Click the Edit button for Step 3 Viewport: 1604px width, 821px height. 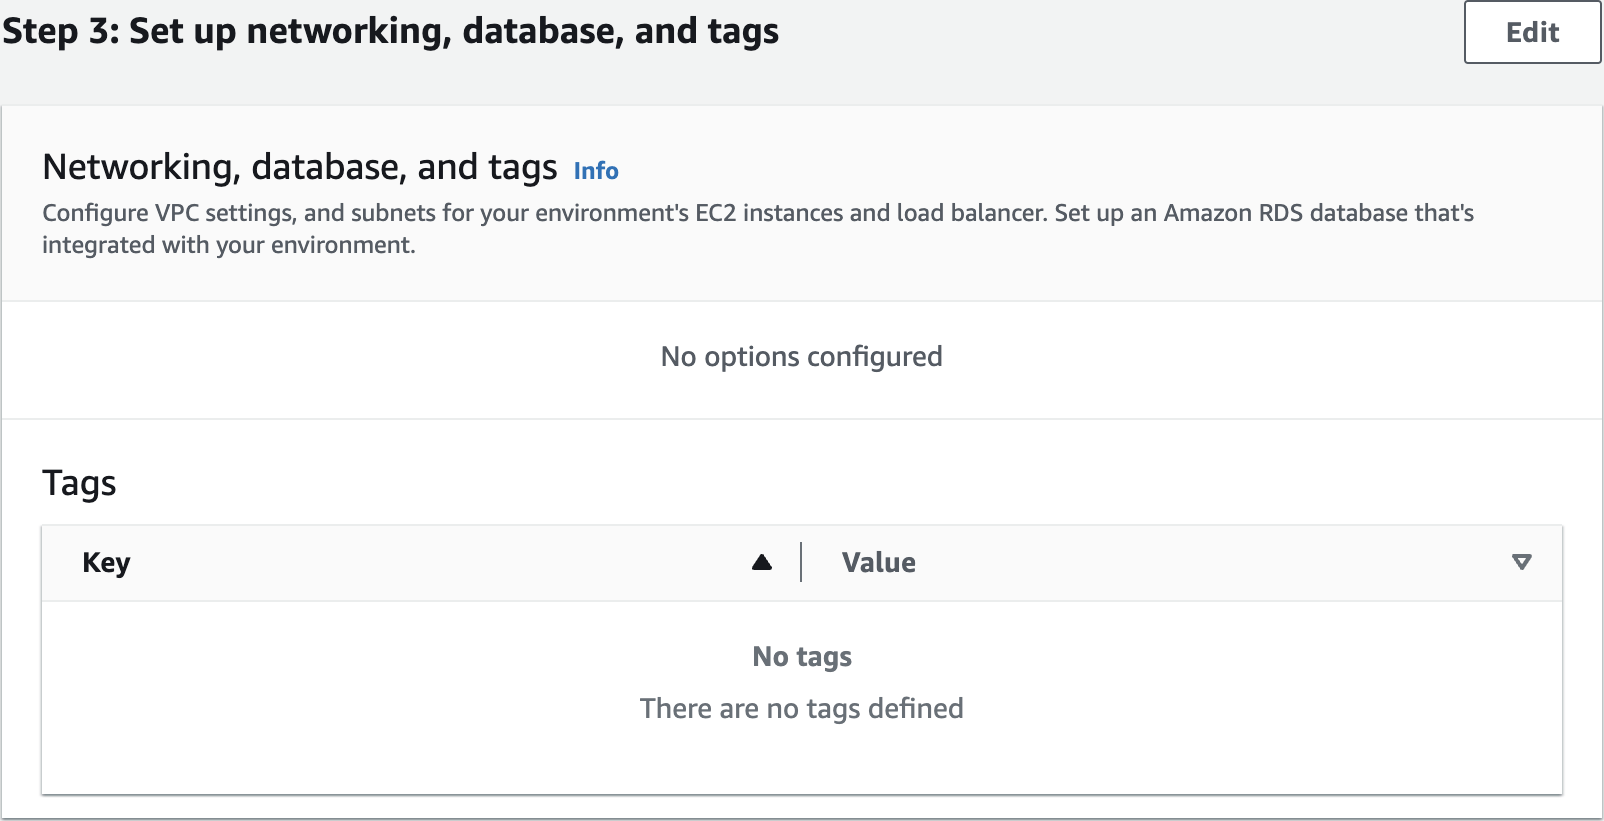tap(1531, 33)
